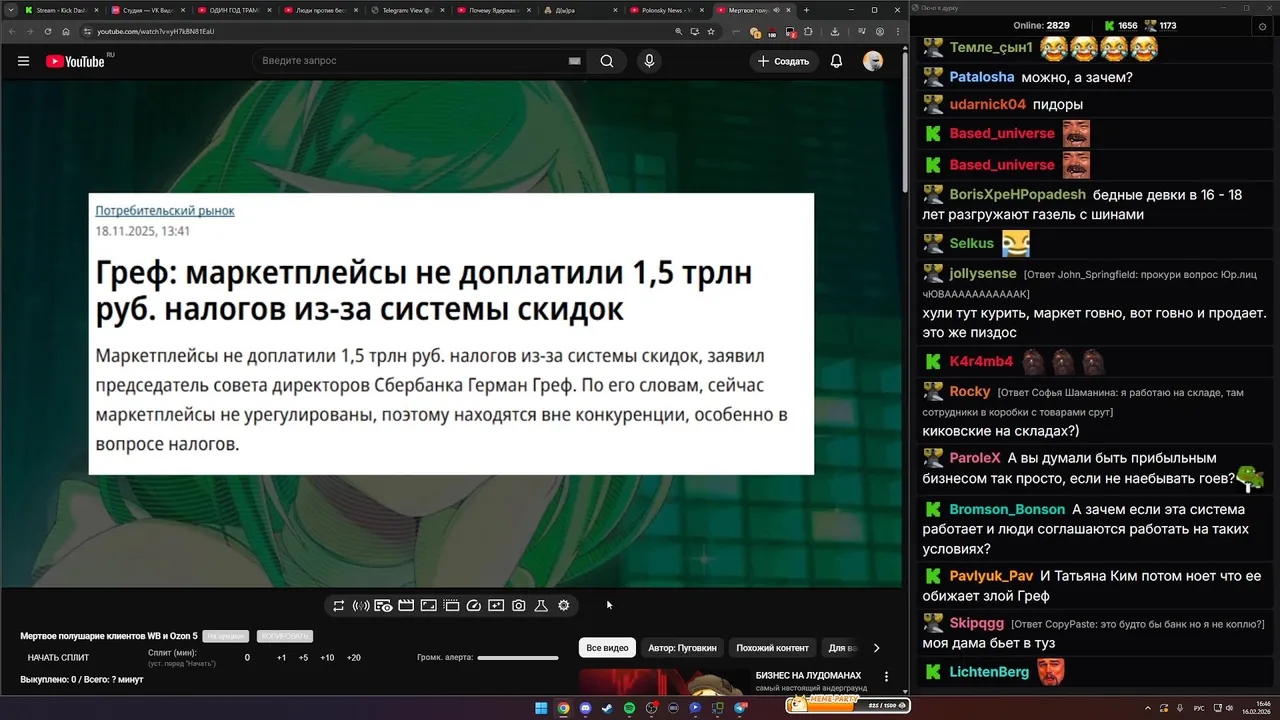The height and width of the screenshot is (720, 1280).
Task: Click the YouTube search magnifier button
Action: coord(607,61)
